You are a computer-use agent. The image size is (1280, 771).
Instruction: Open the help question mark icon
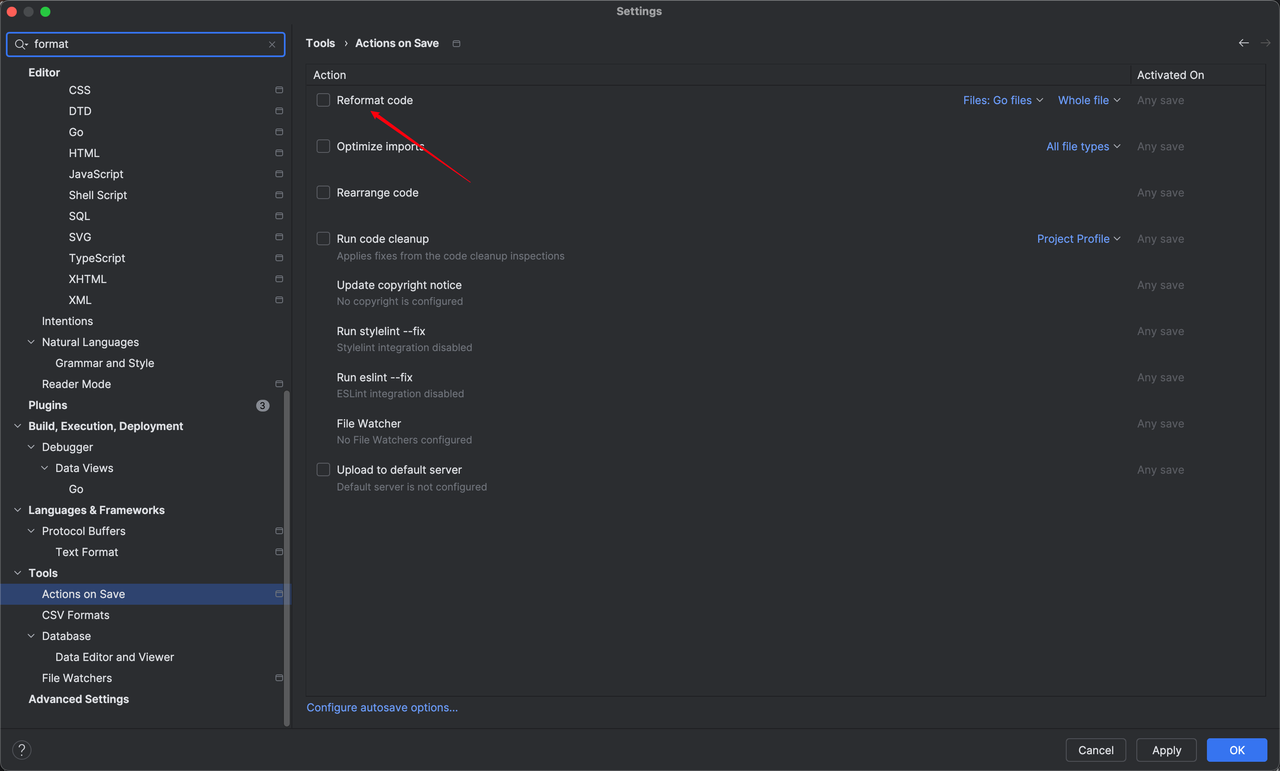[22, 749]
